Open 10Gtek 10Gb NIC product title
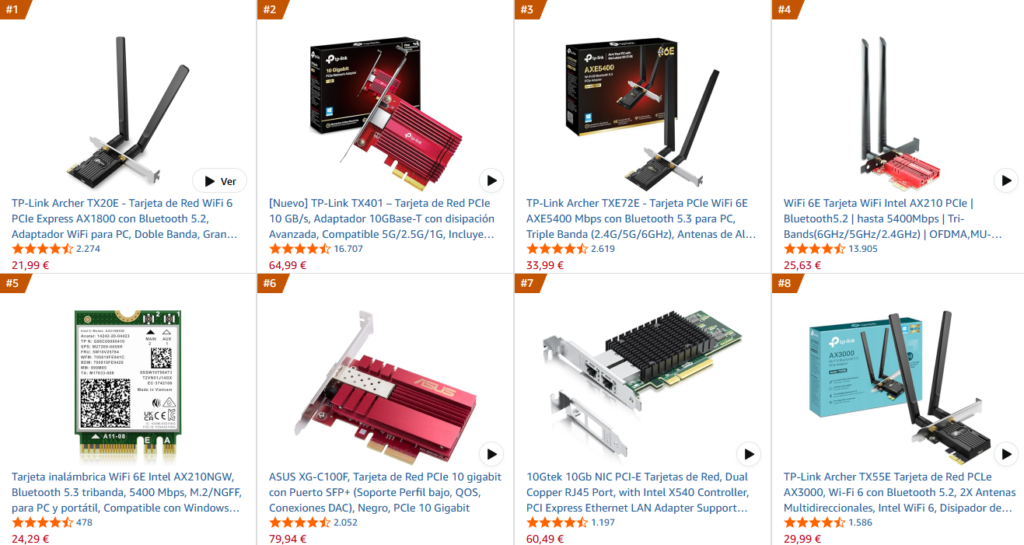This screenshot has height=545, width=1024. pyautogui.click(x=637, y=492)
